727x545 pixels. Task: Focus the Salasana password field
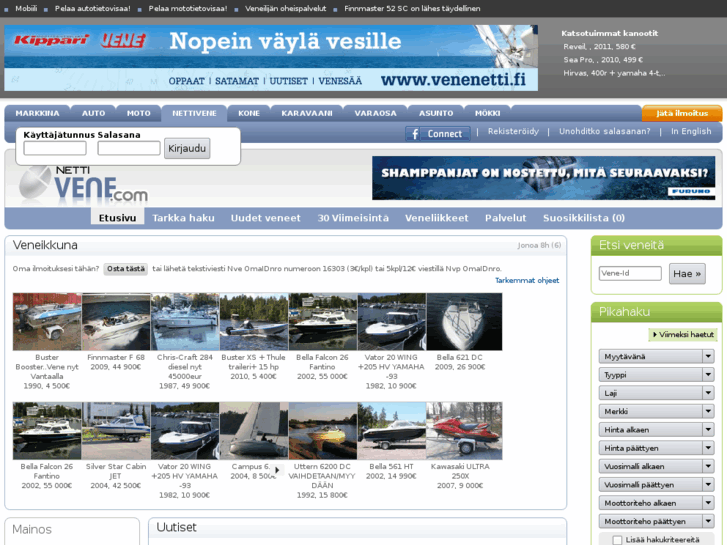[129, 148]
